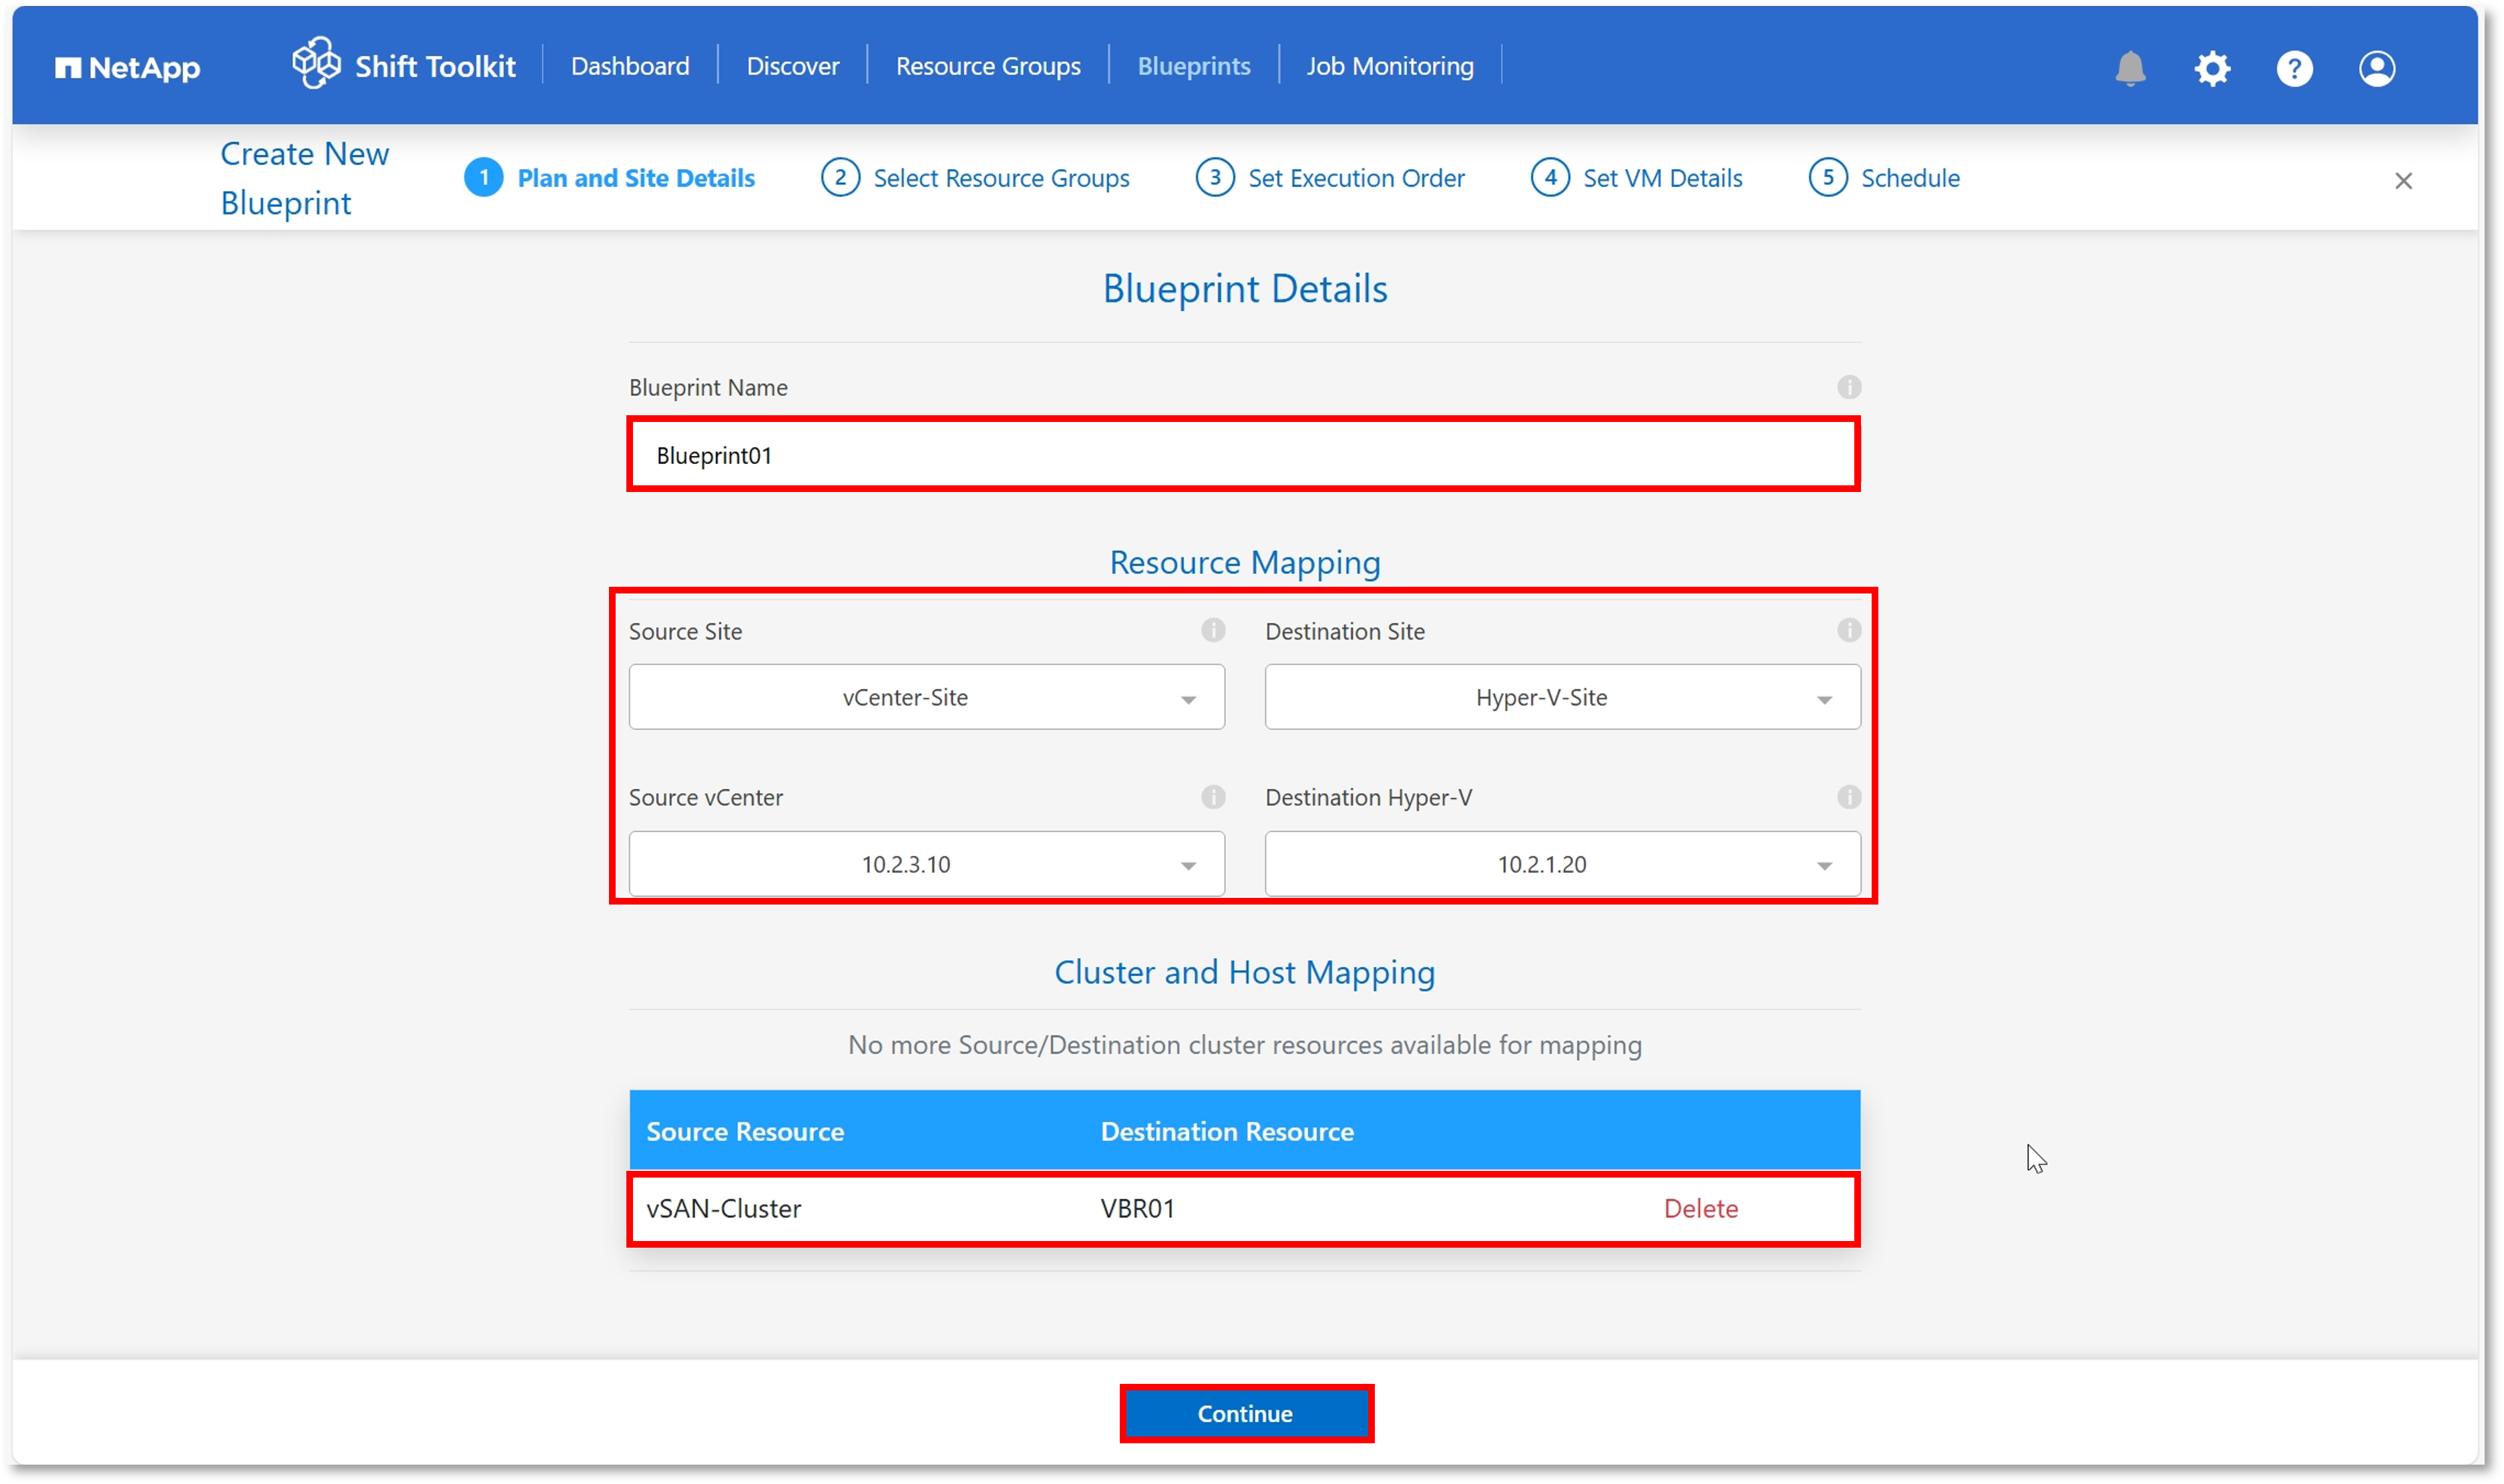Go to step 1 circle icon

click(x=484, y=178)
